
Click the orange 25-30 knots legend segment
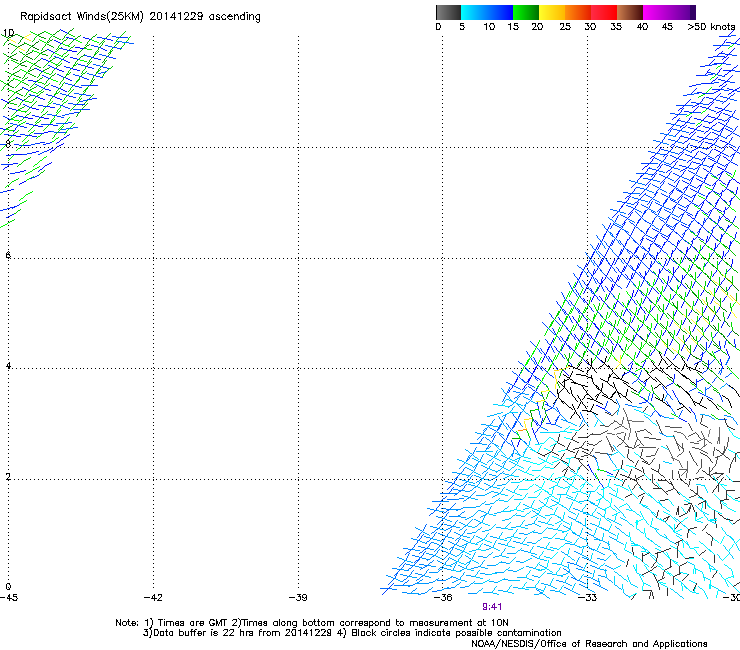tap(578, 12)
